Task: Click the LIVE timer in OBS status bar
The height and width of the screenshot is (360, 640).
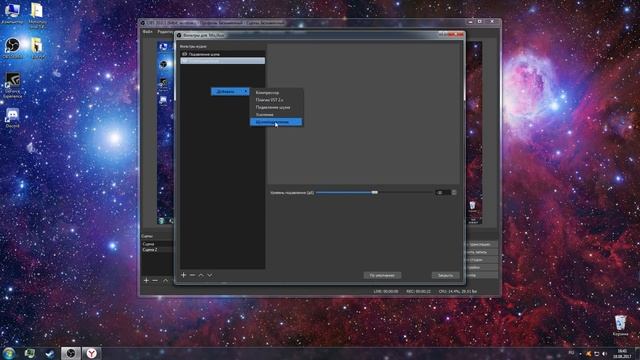Action: [x=386, y=291]
